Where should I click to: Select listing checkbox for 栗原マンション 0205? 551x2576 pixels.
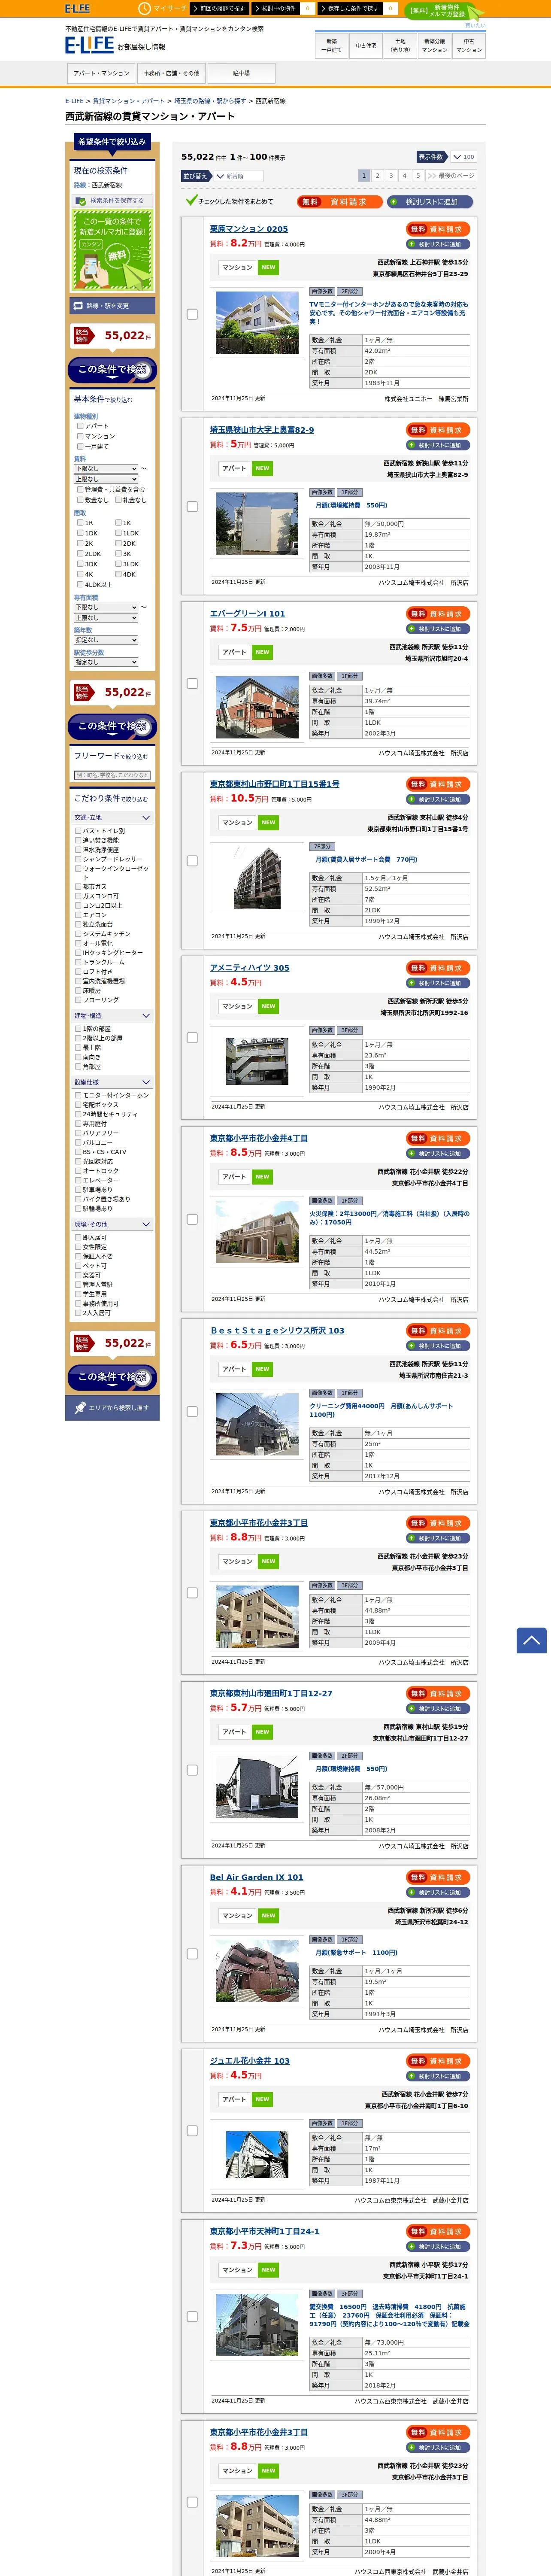click(x=192, y=314)
